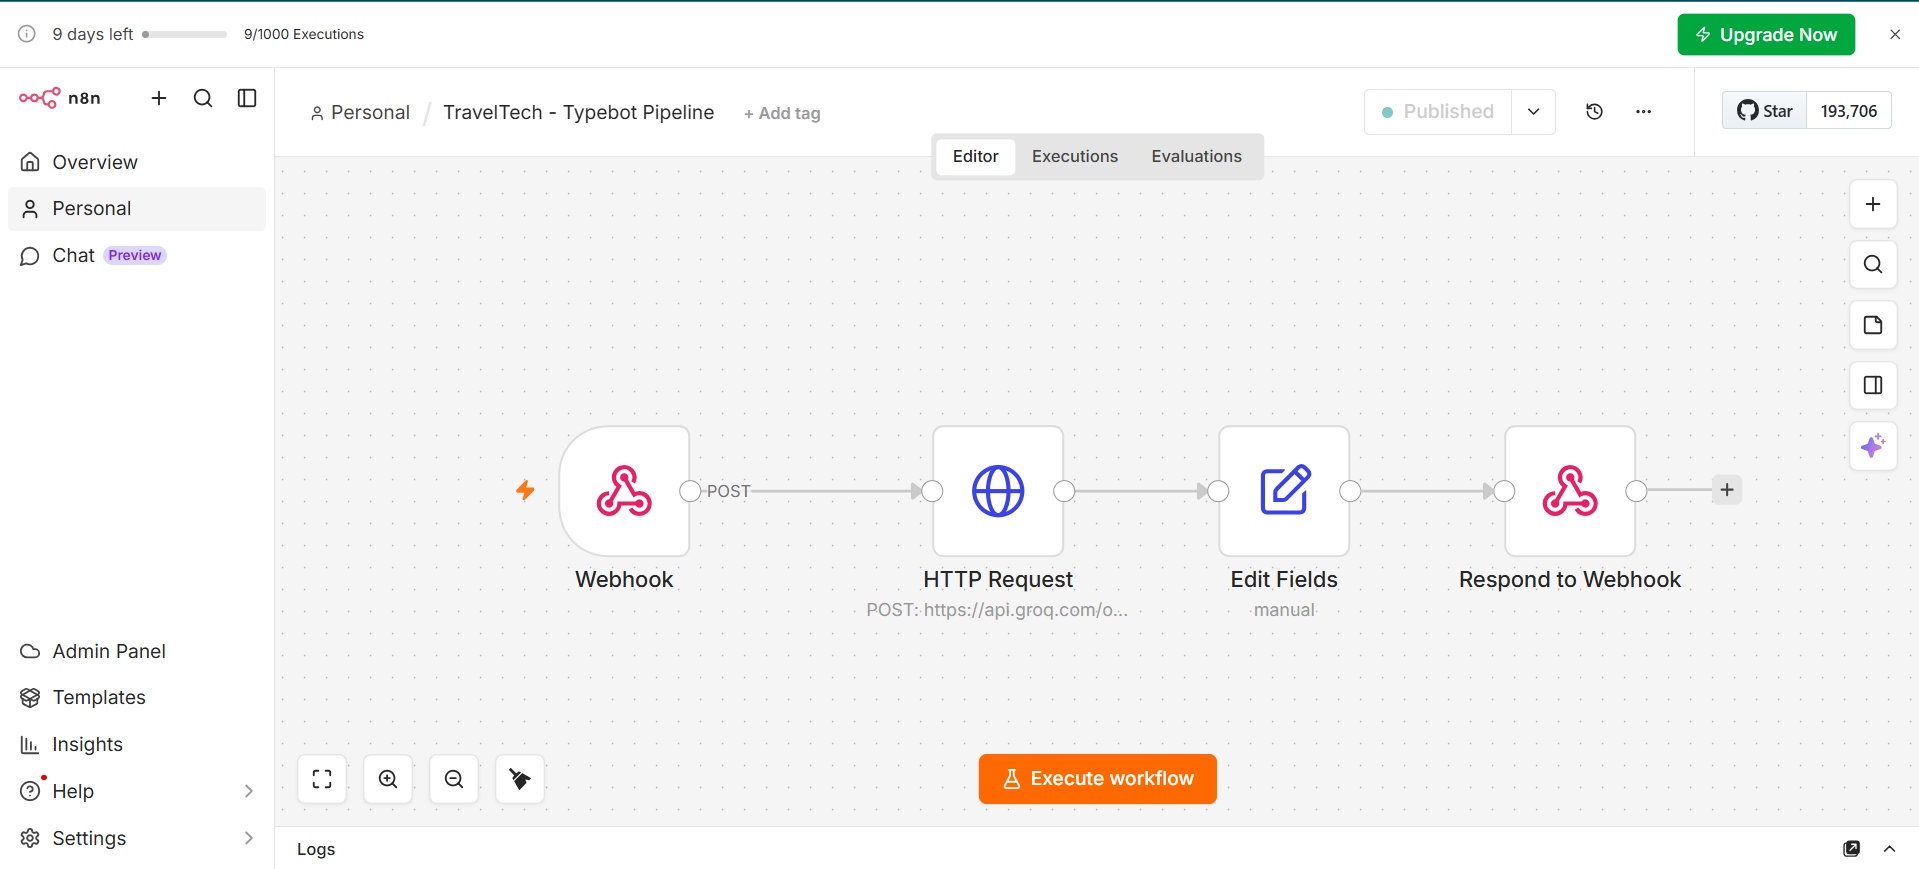1919x869 pixels.
Task: Click Add tag
Action: click(782, 114)
